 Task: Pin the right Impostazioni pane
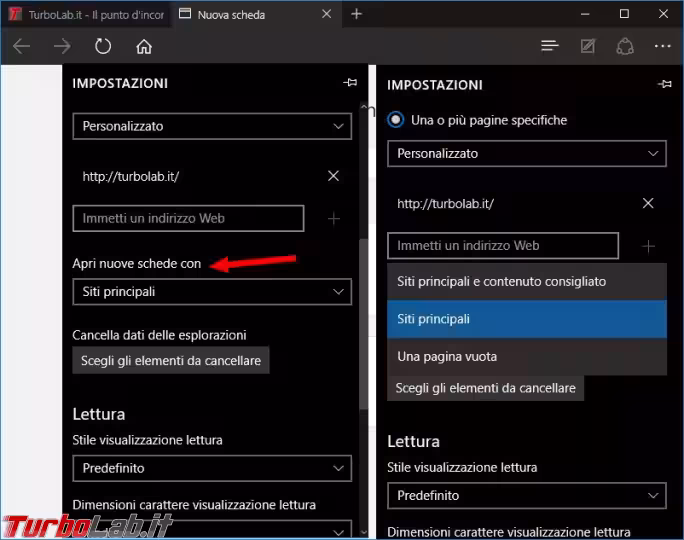click(665, 84)
